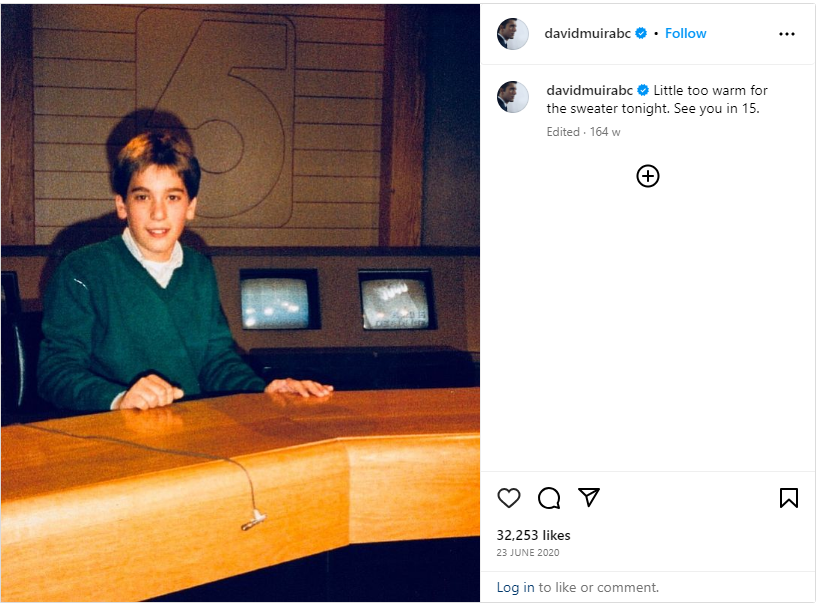Screen dimensions: 816x608
Task: Click Log in link
Action: pos(515,587)
